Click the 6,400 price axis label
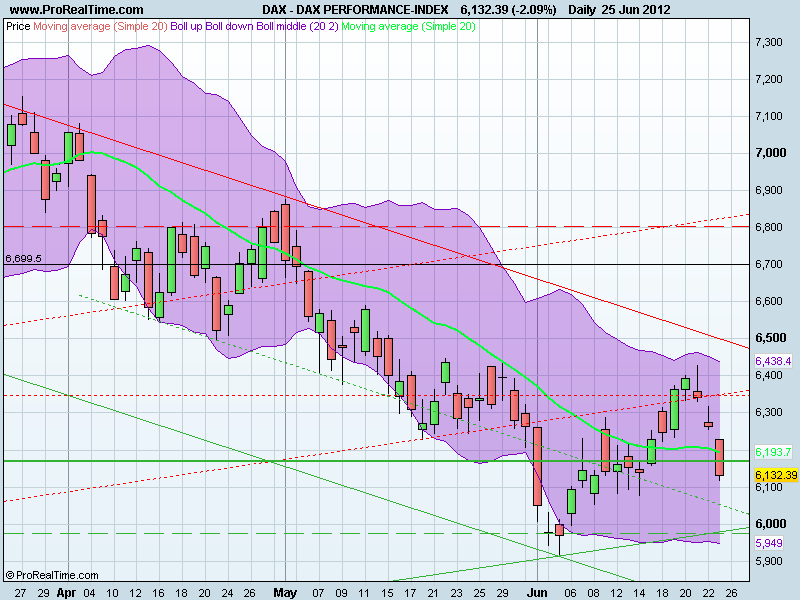 (x=768, y=375)
